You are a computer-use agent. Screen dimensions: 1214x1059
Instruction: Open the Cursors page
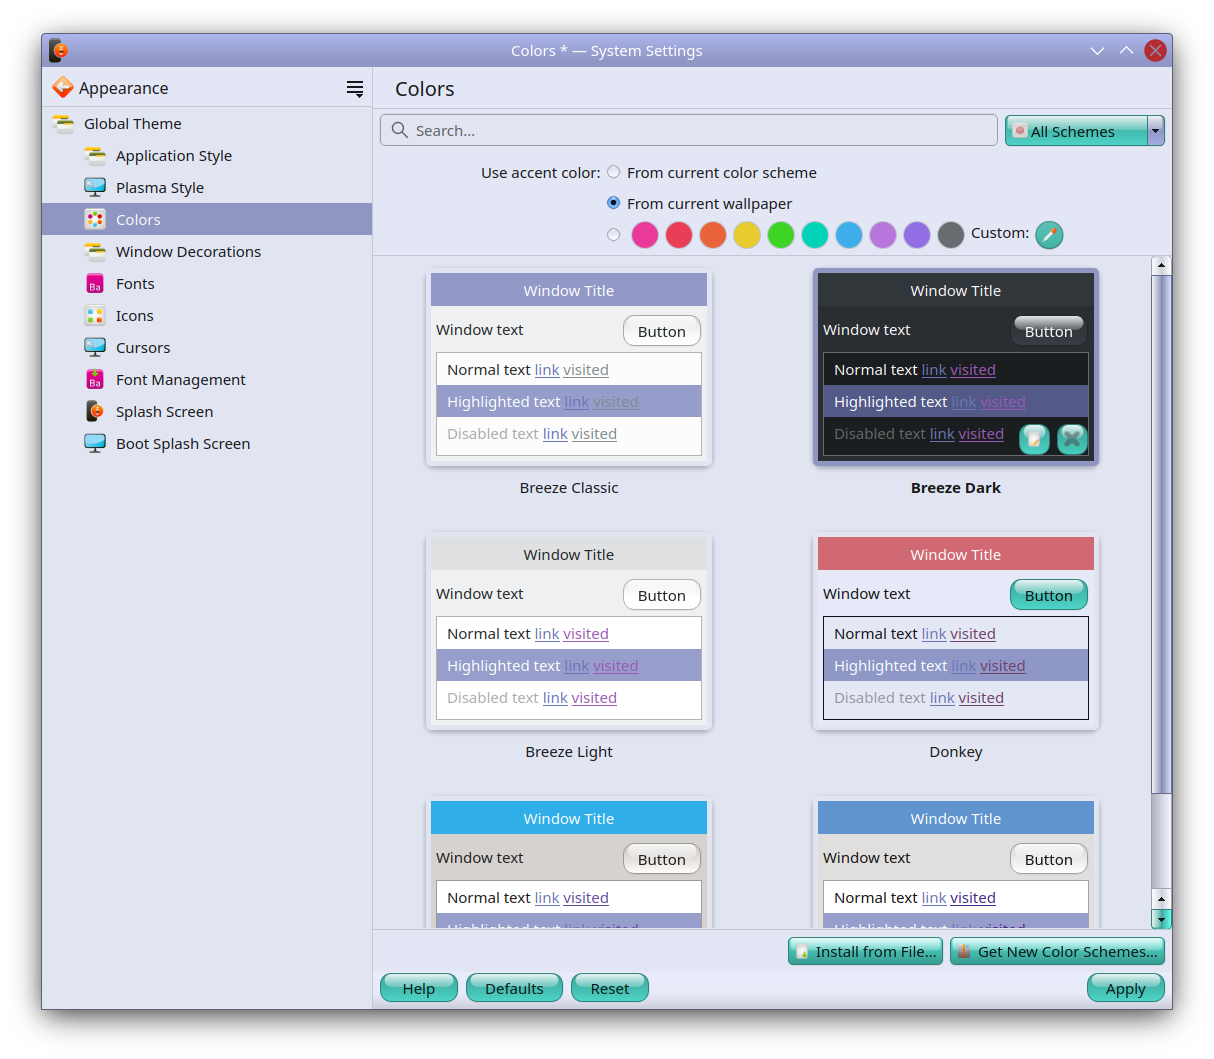pos(207,348)
